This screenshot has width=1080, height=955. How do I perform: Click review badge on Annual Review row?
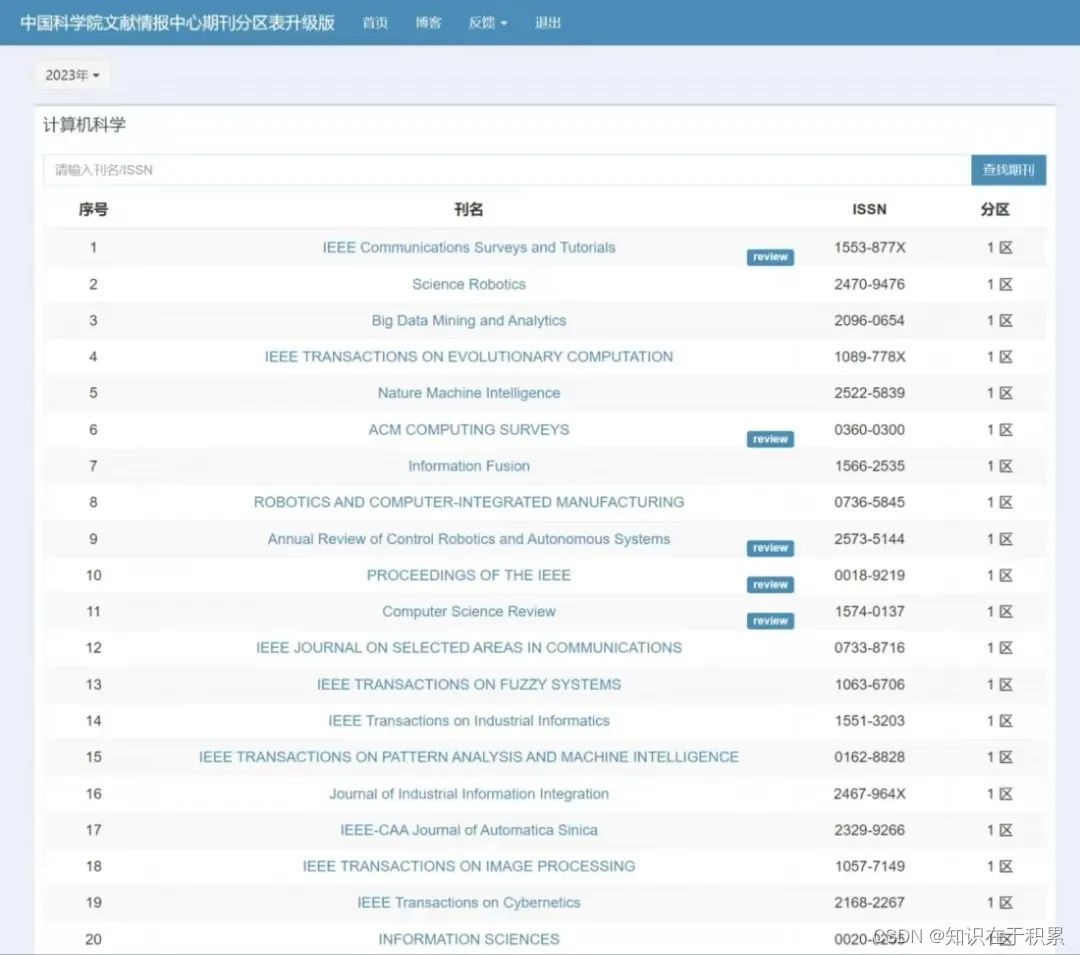770,548
